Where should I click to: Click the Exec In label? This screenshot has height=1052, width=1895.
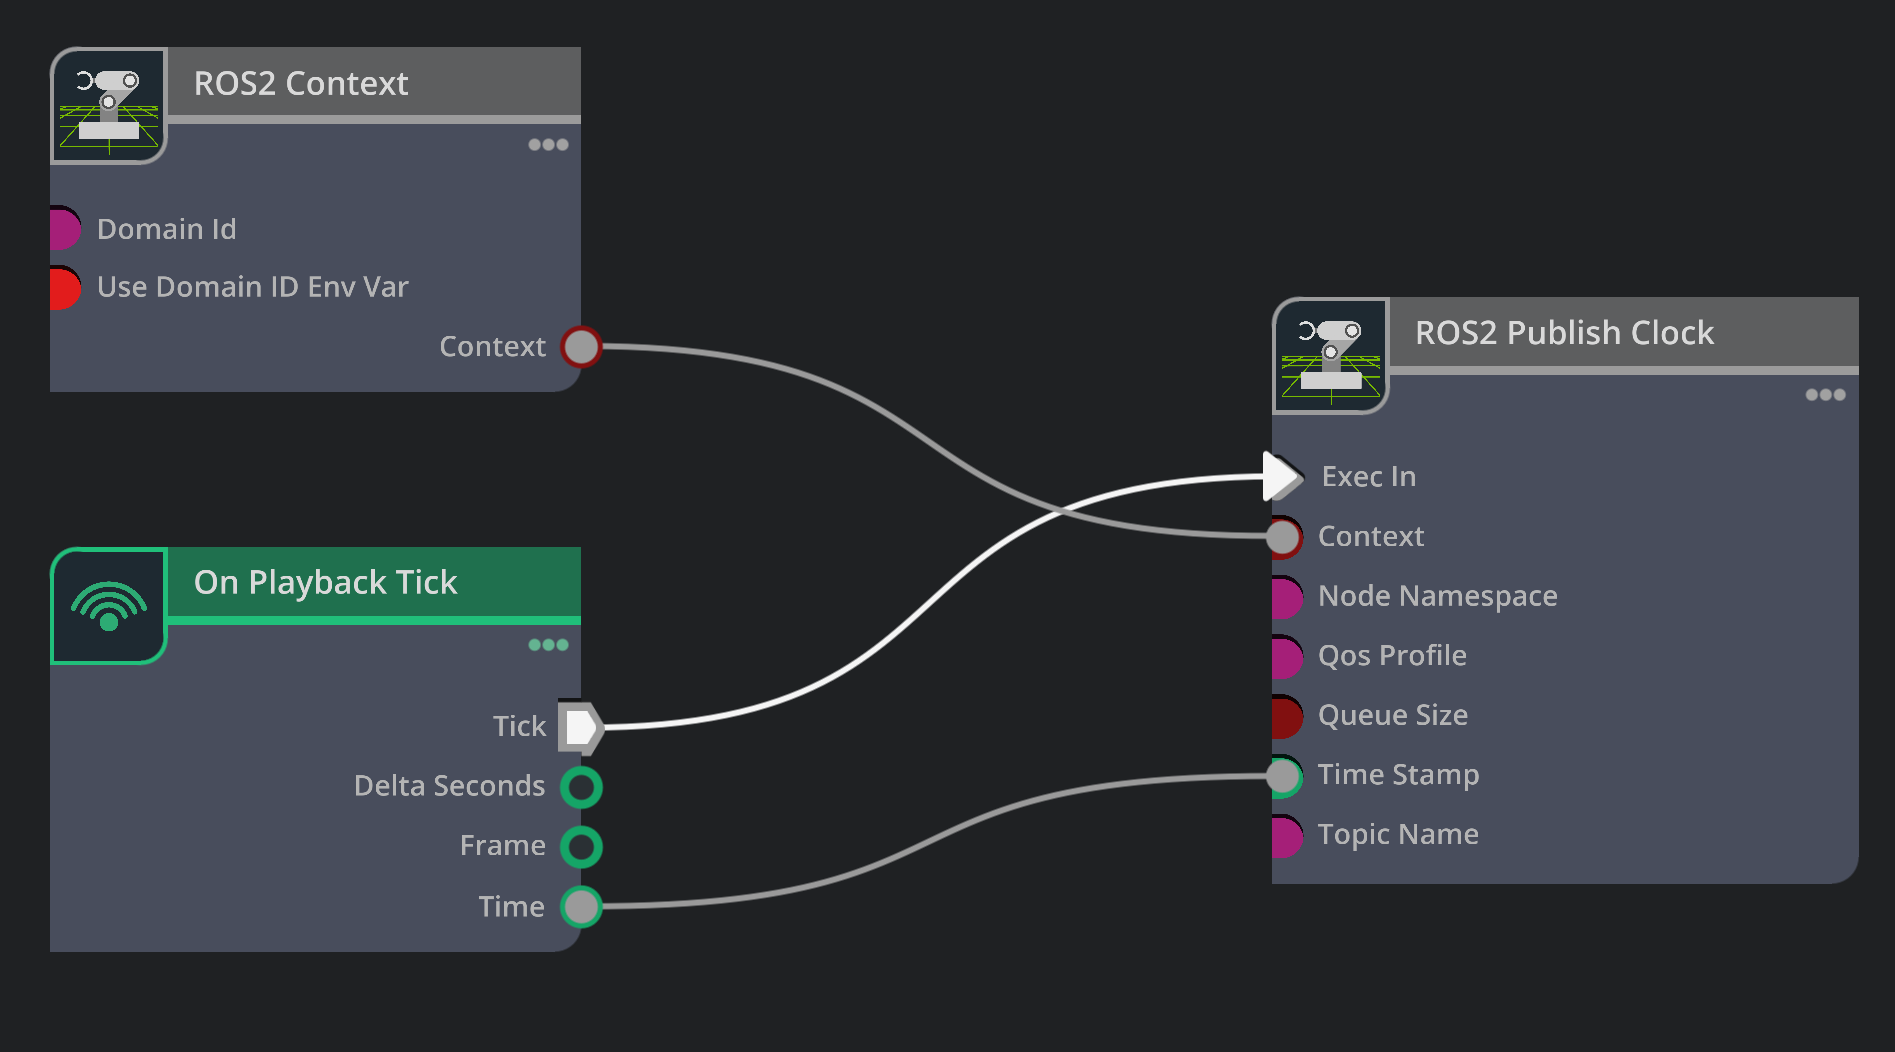(x=1369, y=476)
